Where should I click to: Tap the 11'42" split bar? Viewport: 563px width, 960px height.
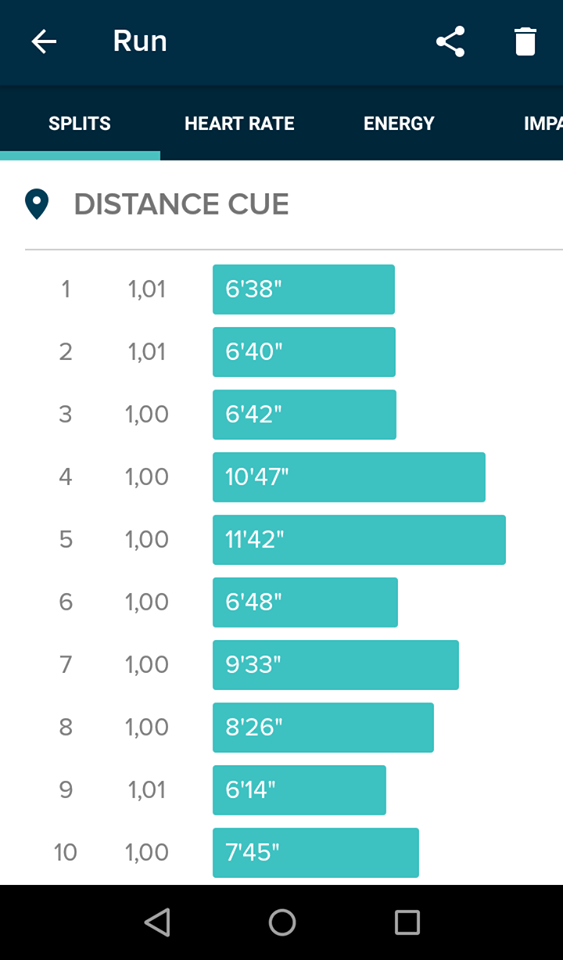tap(359, 539)
